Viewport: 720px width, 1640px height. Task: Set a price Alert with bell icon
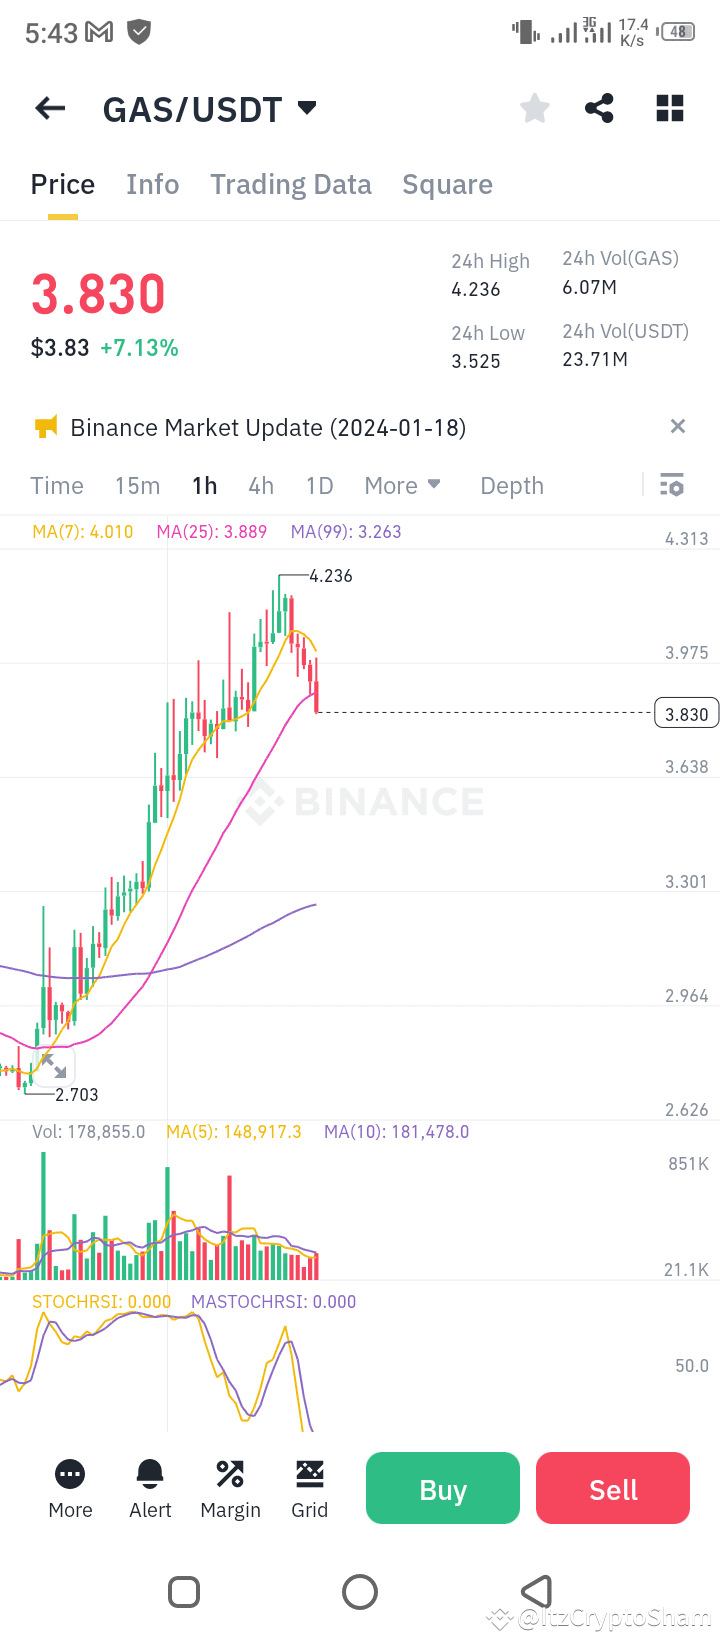click(150, 1489)
